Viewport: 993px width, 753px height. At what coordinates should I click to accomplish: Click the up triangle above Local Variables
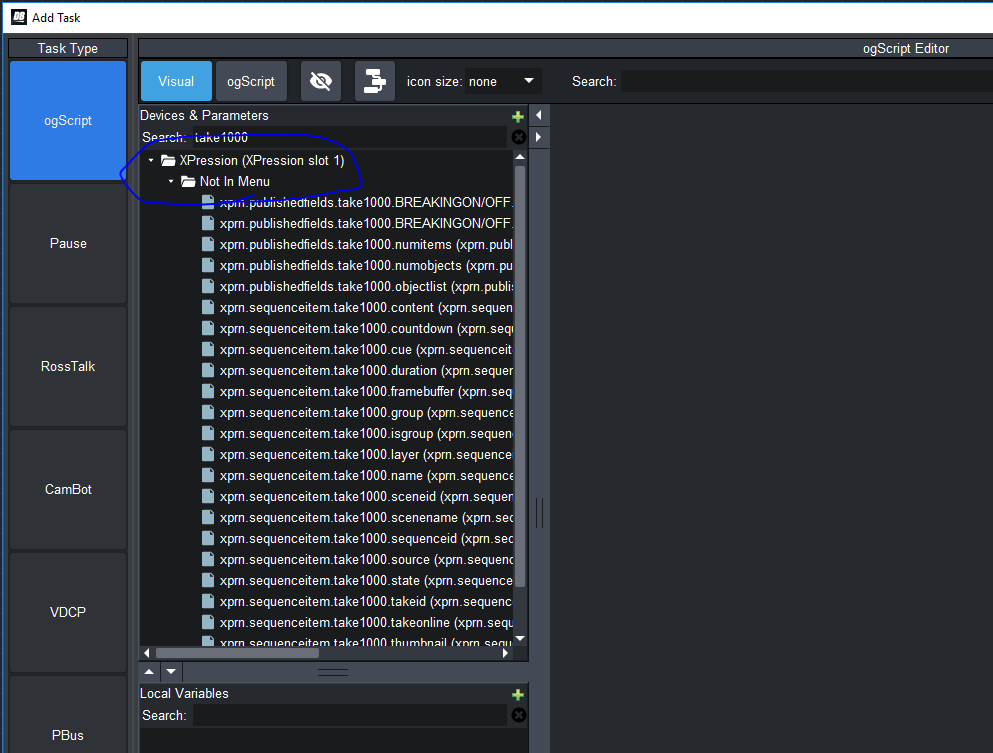coord(149,671)
